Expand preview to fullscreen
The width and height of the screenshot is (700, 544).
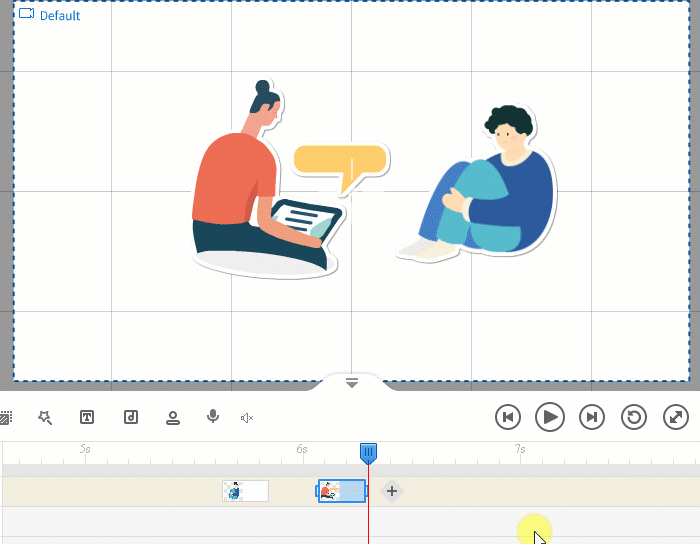pyautogui.click(x=675, y=417)
